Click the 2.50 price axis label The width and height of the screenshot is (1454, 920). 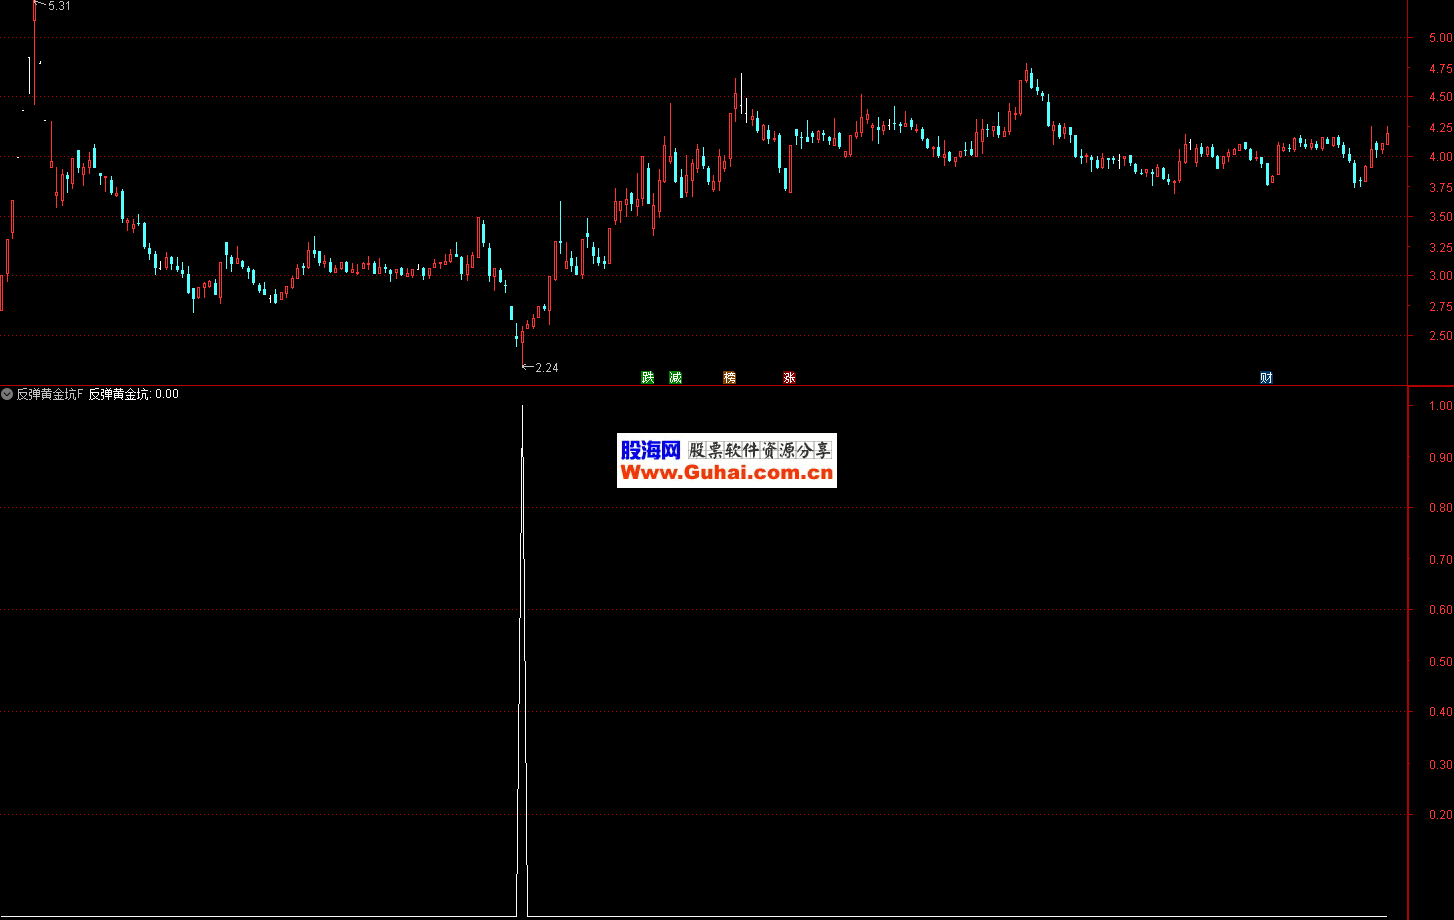click(x=1440, y=336)
